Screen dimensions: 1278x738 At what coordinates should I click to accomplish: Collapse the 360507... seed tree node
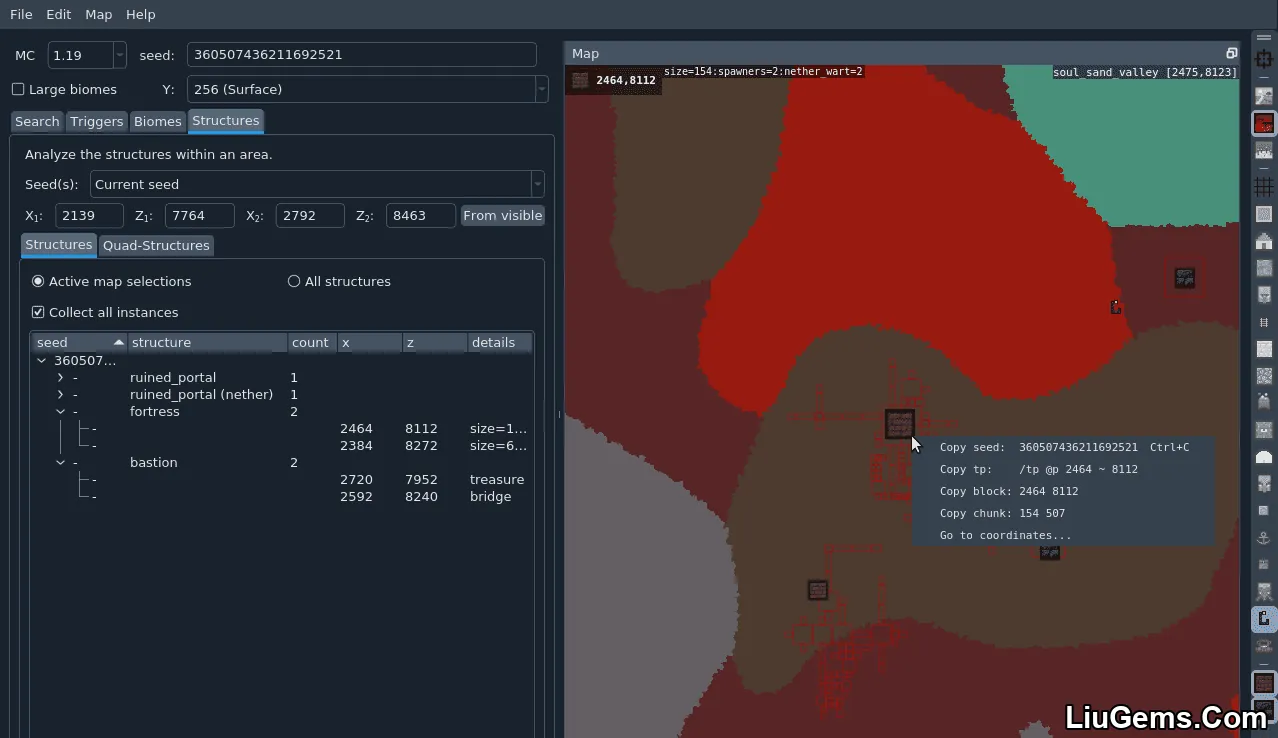pos(41,360)
